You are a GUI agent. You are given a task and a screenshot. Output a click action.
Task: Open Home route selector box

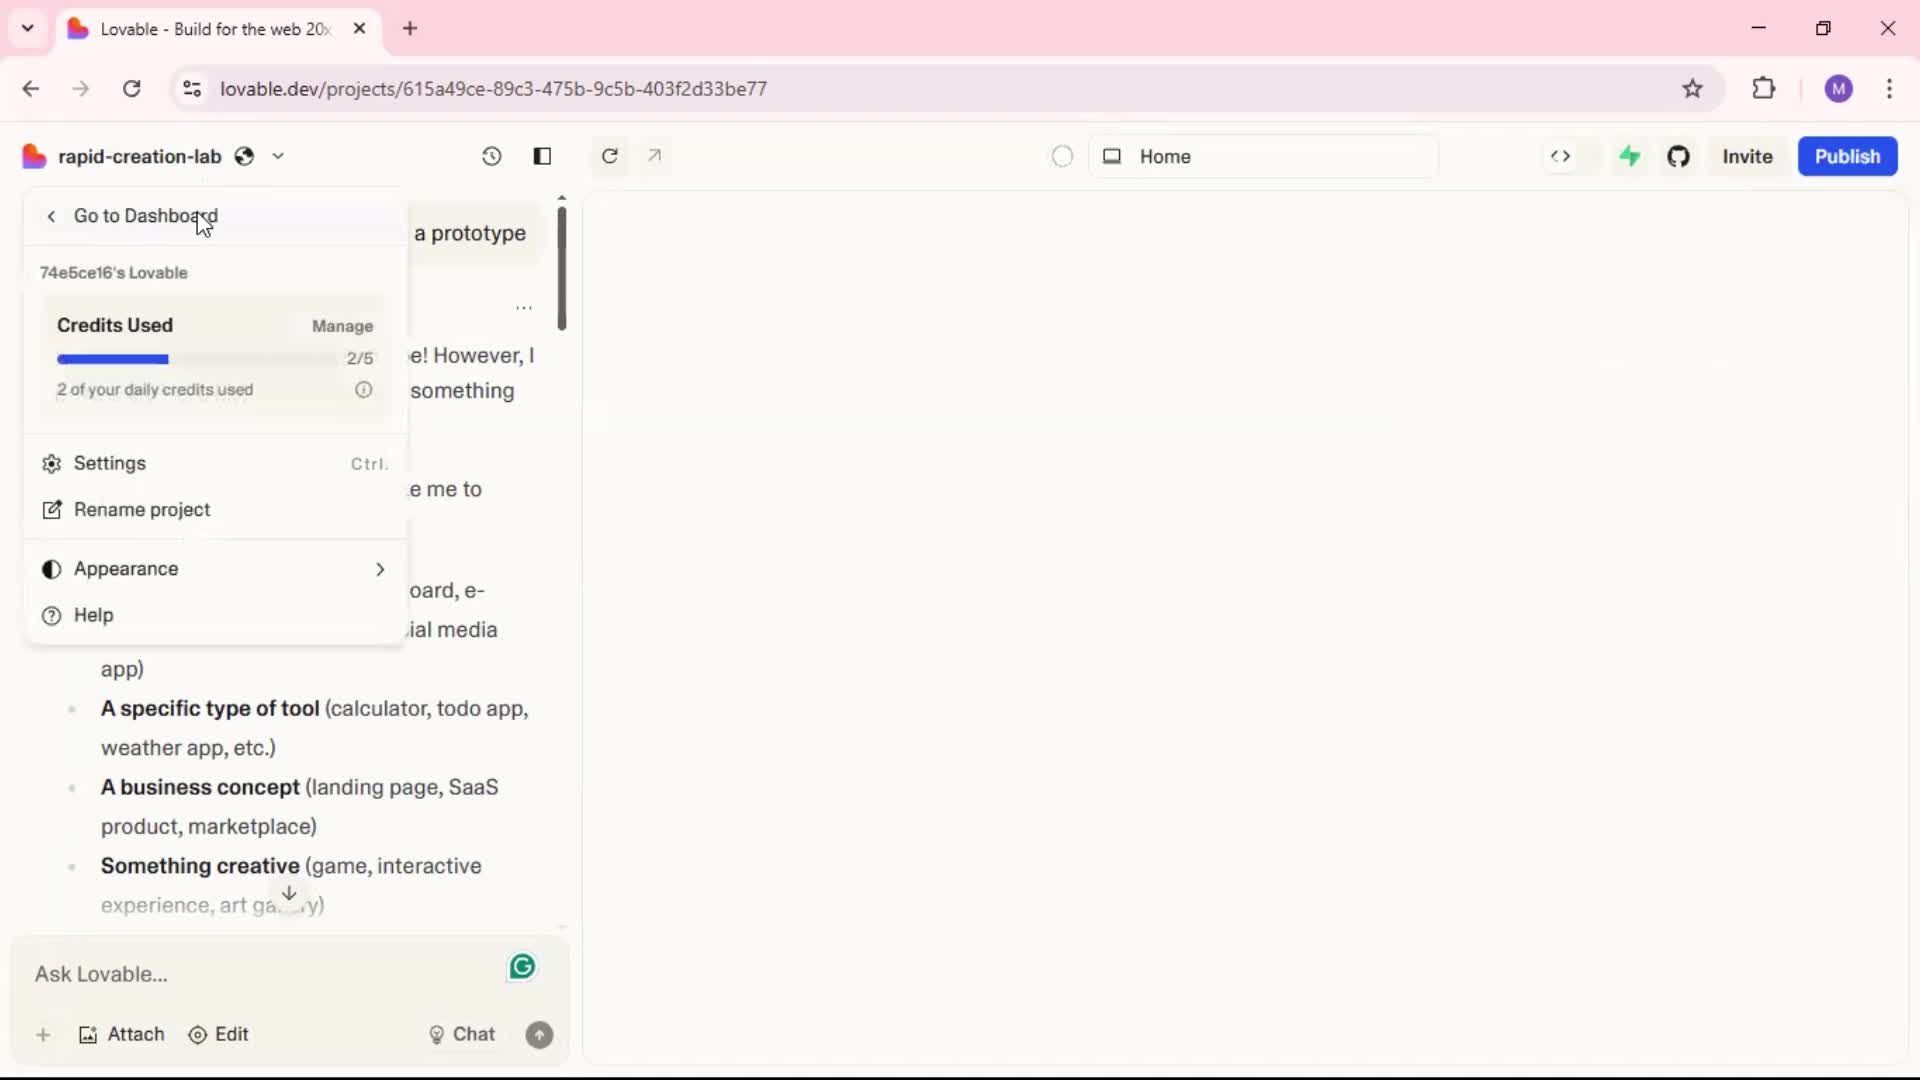[1263, 156]
